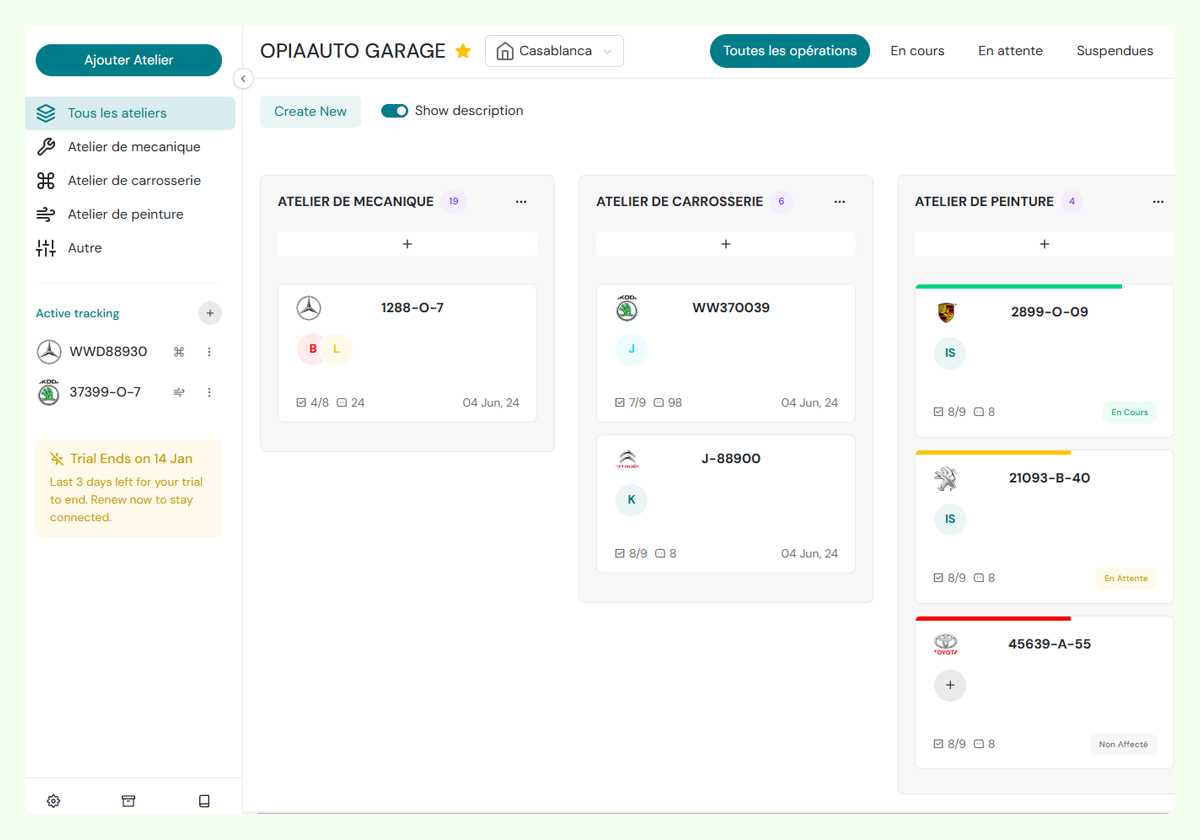1200x840 pixels.
Task: Click the Create New button
Action: (310, 111)
